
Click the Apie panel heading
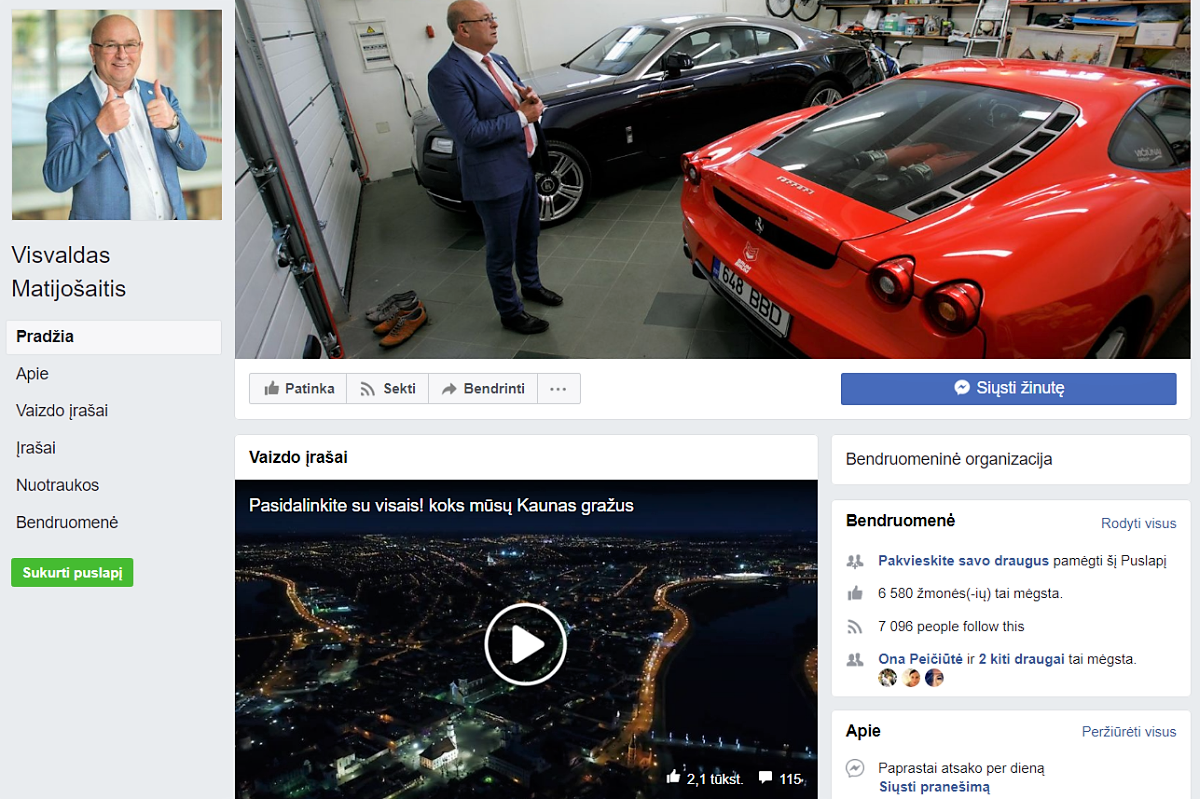[863, 731]
